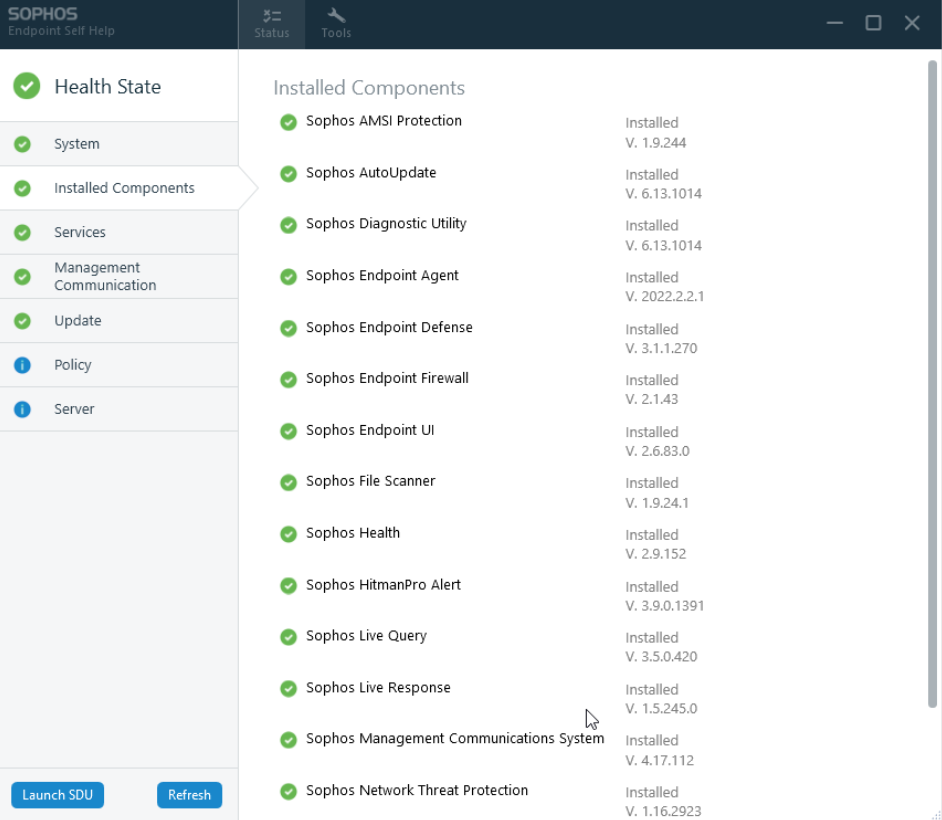Click the Status checklist icon

tap(271, 16)
